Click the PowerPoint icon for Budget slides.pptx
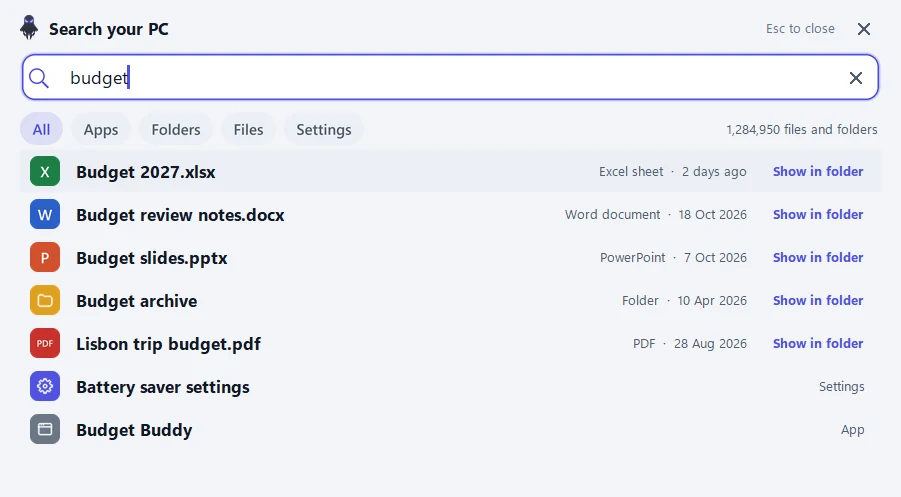This screenshot has width=901, height=497. (45, 257)
